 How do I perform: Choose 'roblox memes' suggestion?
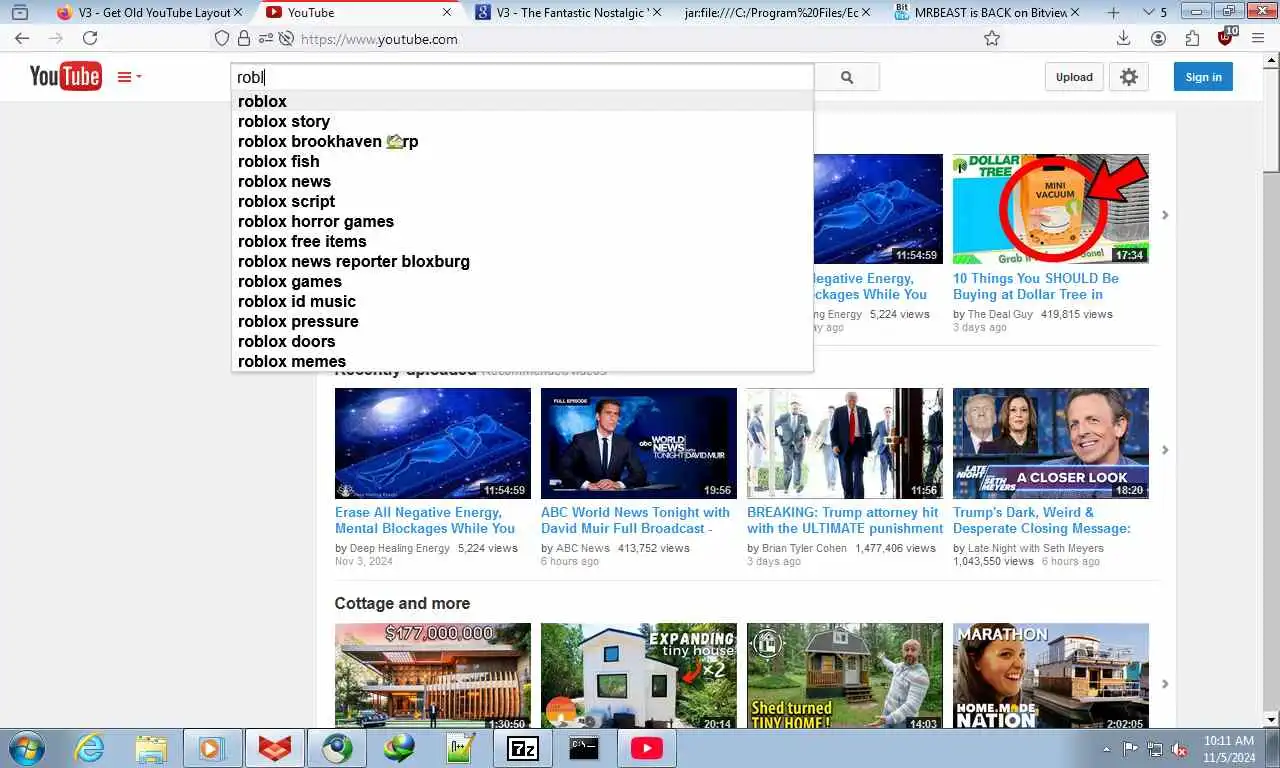click(x=522, y=361)
